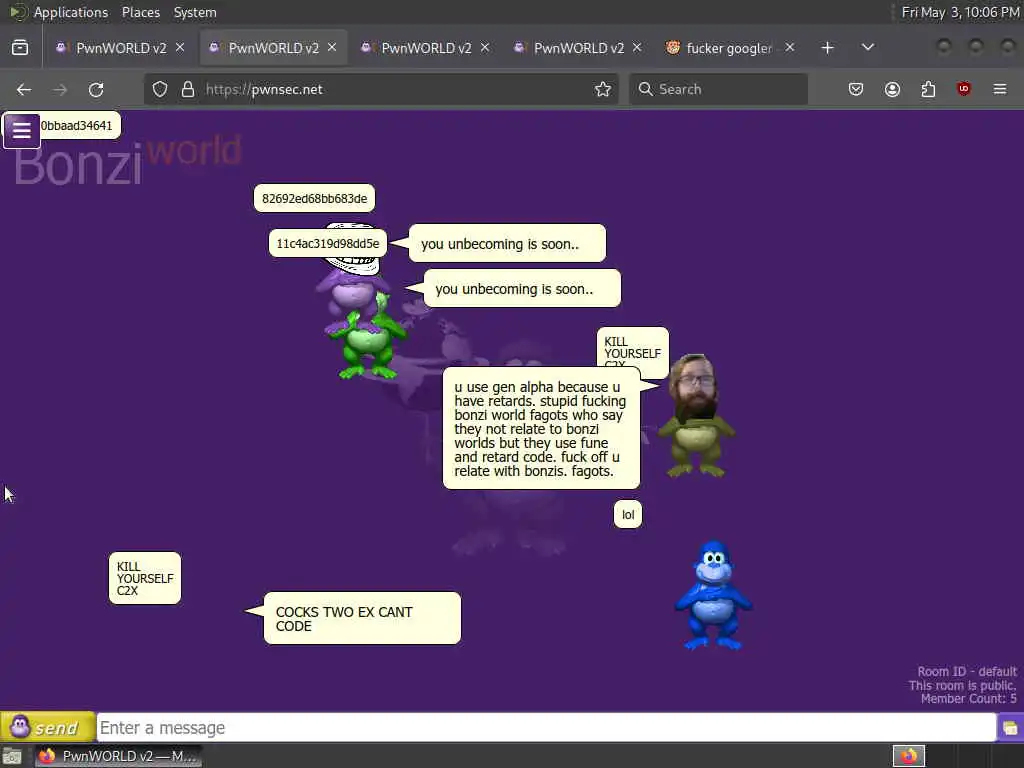The image size is (1024, 768).
Task: Click the Firefox forward arrow
Action: point(60,89)
